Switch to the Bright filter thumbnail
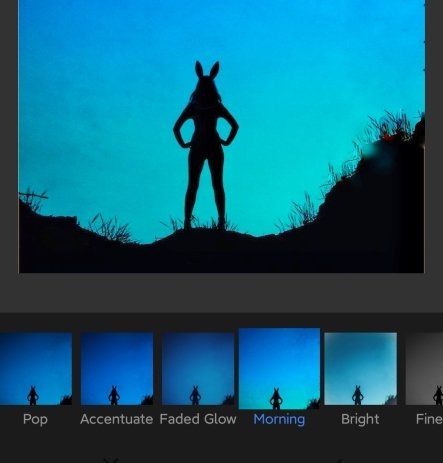The image size is (443, 463). (x=361, y=369)
